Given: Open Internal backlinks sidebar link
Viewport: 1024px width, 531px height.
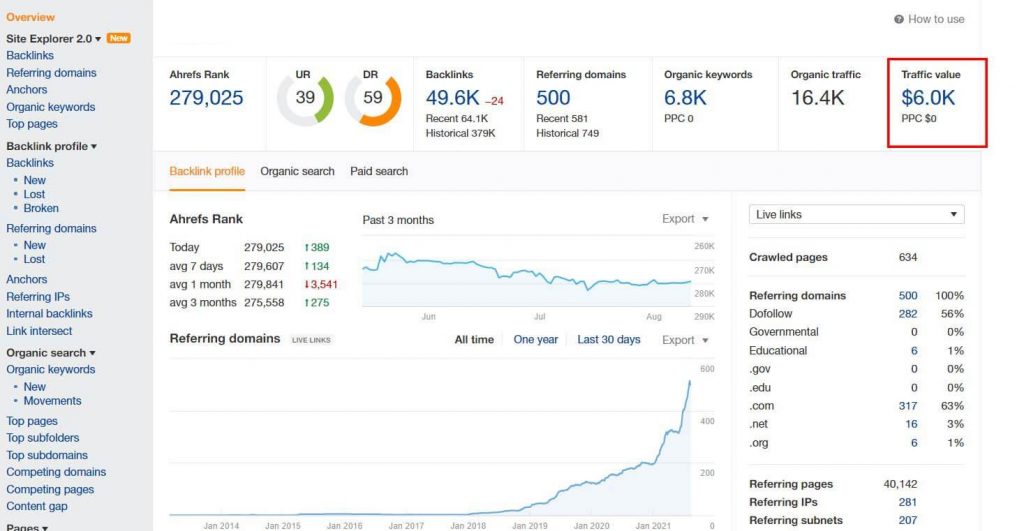Looking at the screenshot, I should 49,314.
